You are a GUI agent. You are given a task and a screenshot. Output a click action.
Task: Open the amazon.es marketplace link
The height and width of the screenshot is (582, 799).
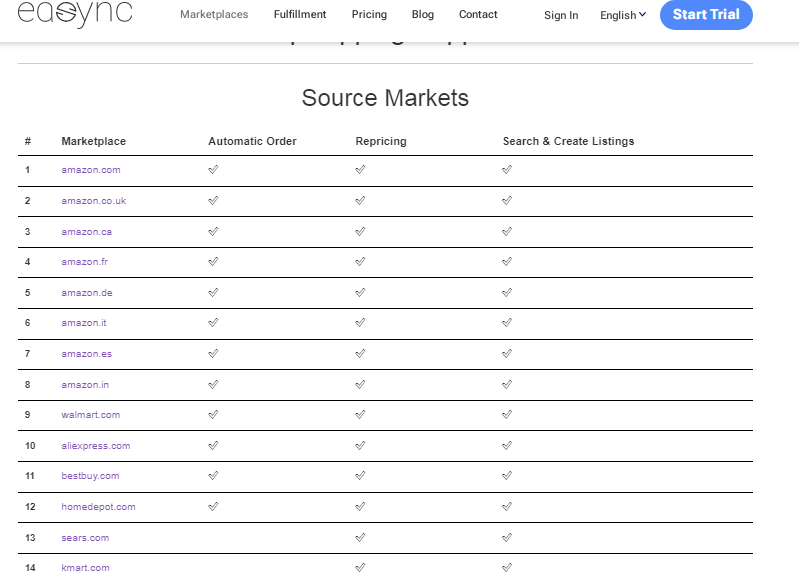point(86,354)
